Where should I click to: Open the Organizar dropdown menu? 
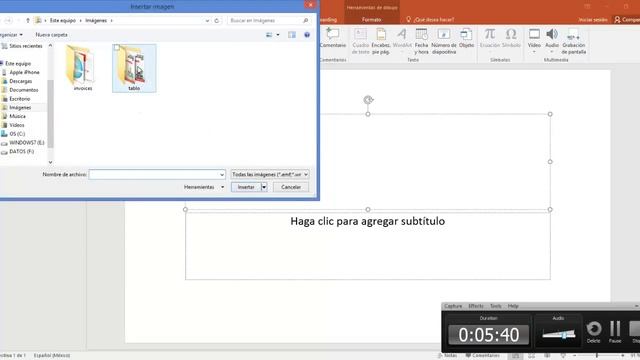tap(11, 35)
